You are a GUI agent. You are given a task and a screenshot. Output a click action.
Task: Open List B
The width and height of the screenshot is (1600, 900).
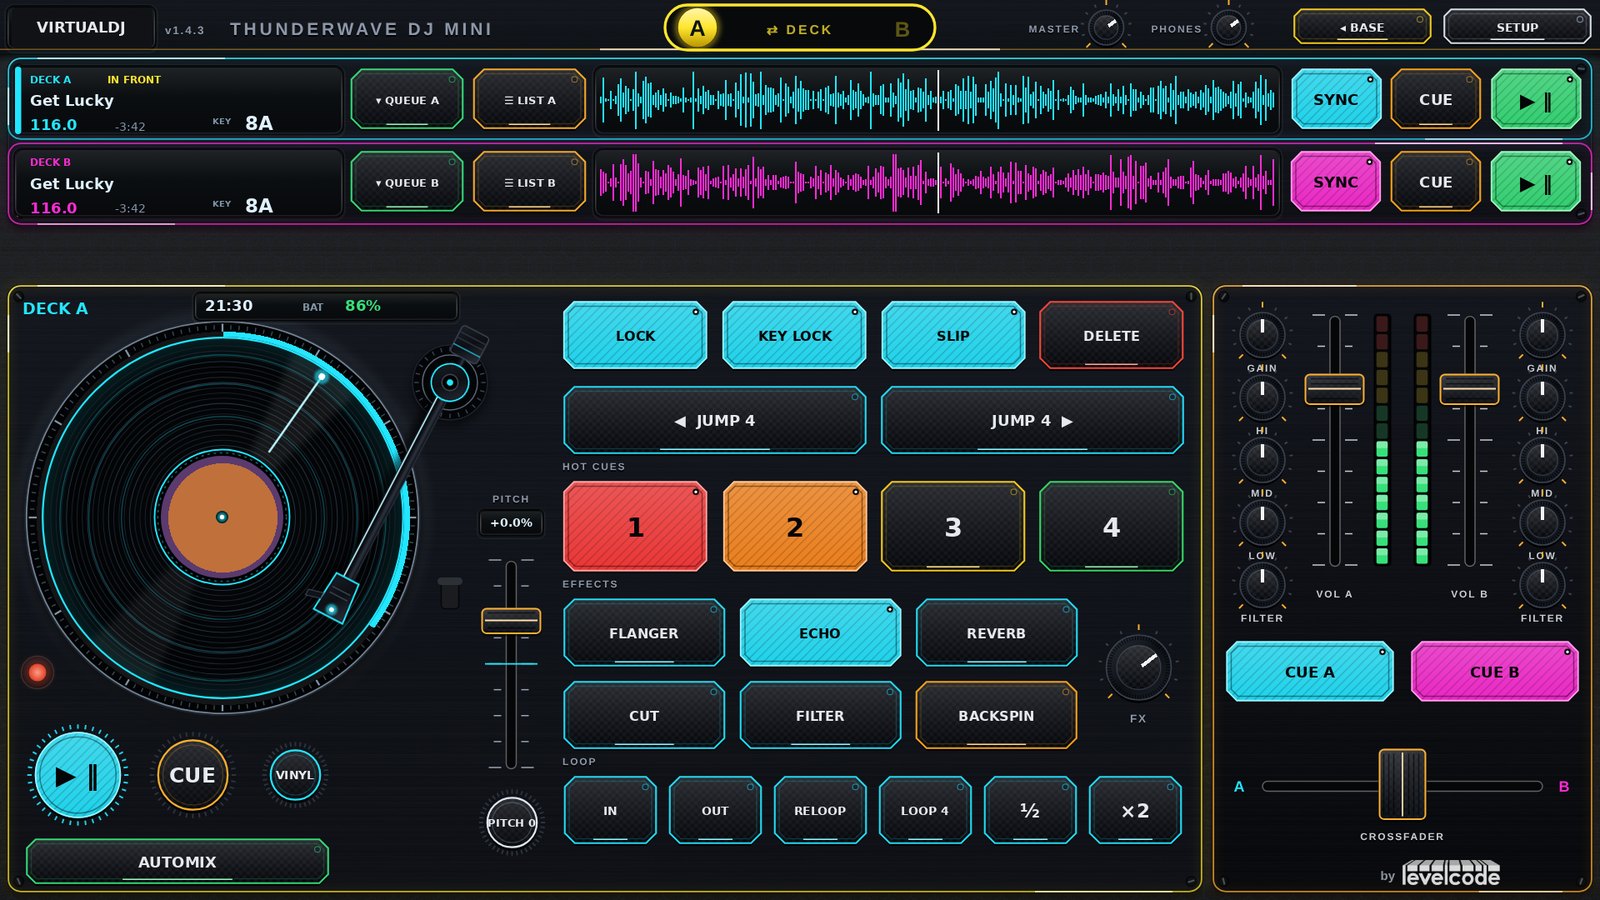point(529,183)
